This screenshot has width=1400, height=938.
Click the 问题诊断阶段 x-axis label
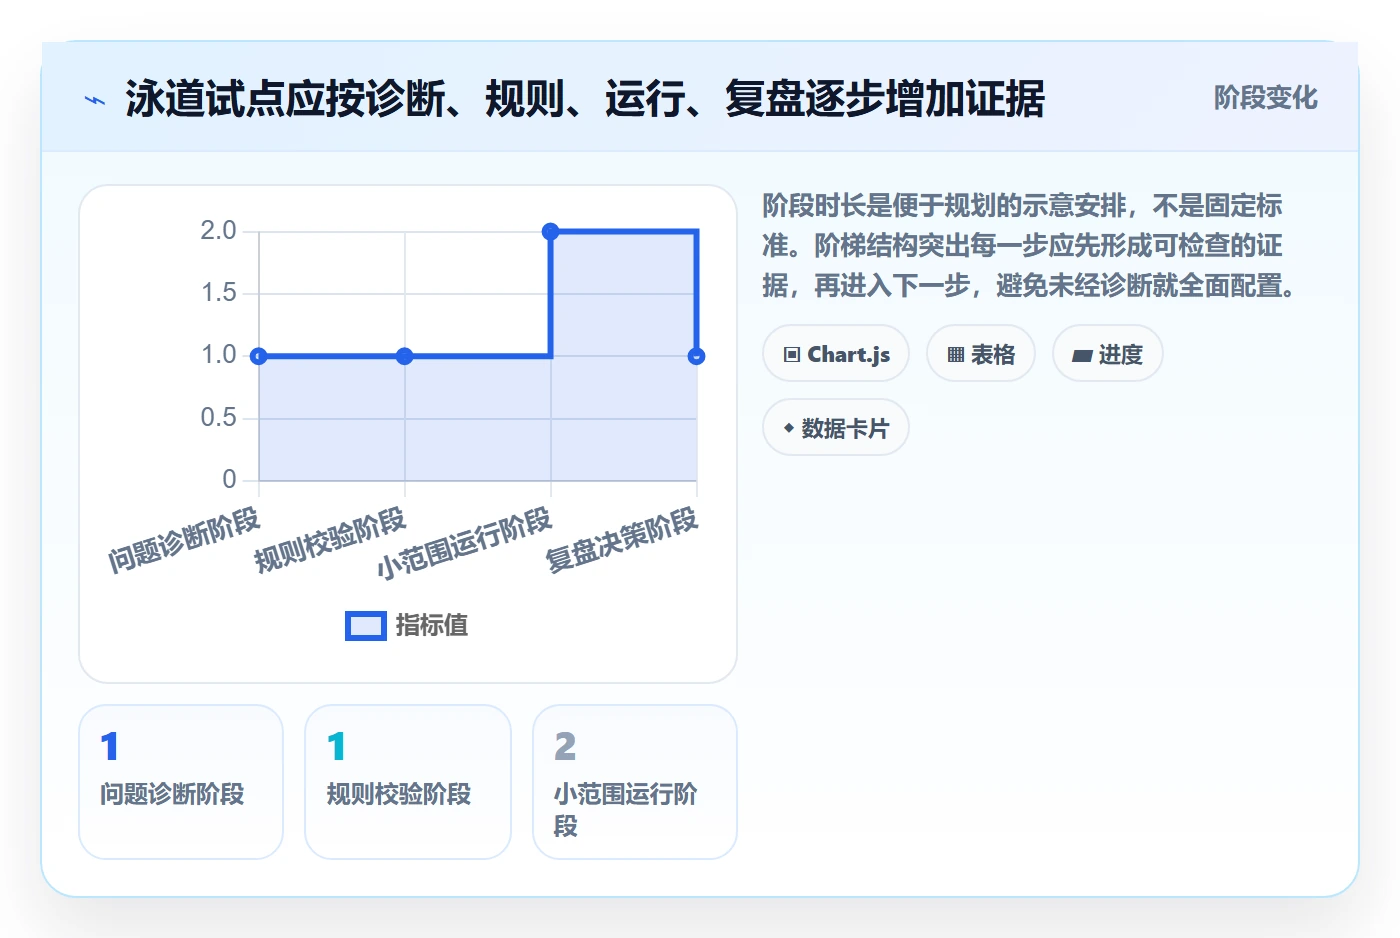point(184,541)
